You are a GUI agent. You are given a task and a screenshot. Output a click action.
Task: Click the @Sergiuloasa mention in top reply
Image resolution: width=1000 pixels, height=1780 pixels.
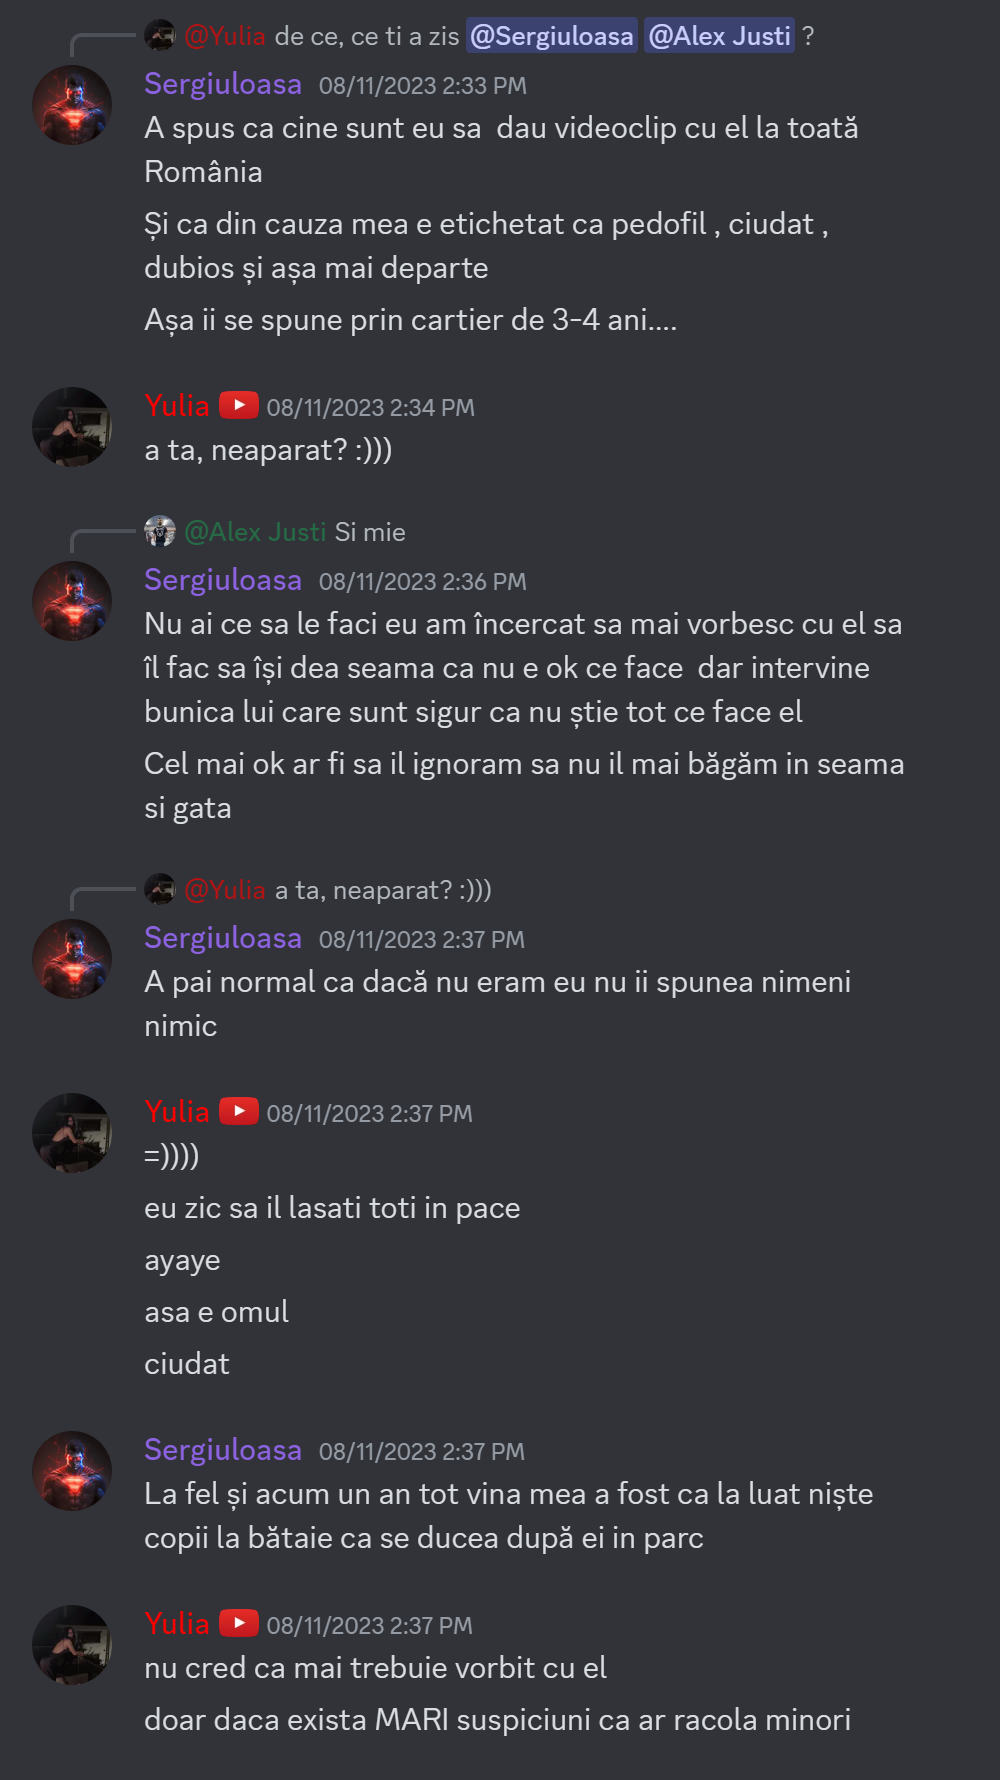pos(552,36)
